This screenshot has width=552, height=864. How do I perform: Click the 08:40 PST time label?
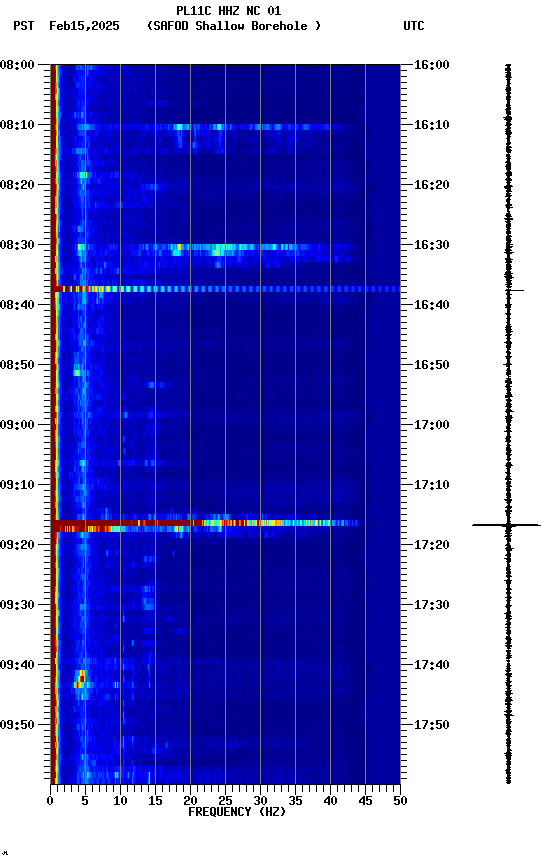coord(17,305)
